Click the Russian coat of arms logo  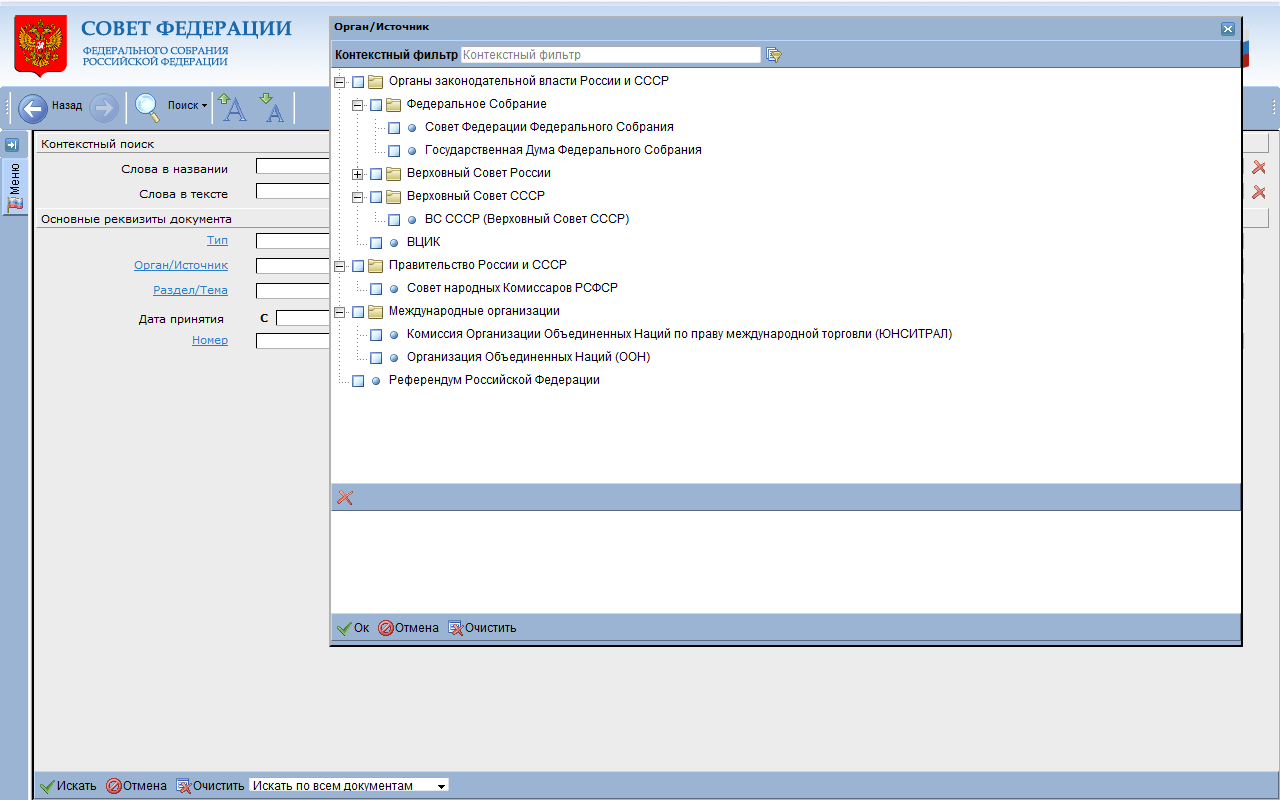pyautogui.click(x=40, y=46)
